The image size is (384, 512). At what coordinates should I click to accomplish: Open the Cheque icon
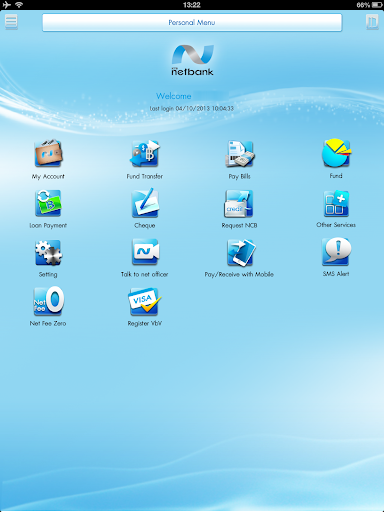[x=145, y=203]
